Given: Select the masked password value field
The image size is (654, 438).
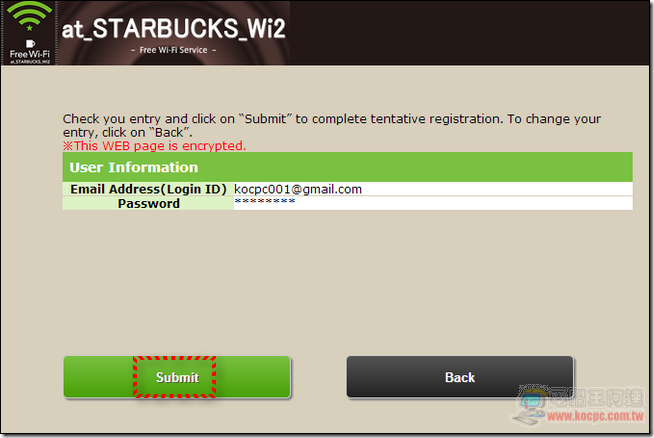Looking at the screenshot, I should (x=433, y=203).
